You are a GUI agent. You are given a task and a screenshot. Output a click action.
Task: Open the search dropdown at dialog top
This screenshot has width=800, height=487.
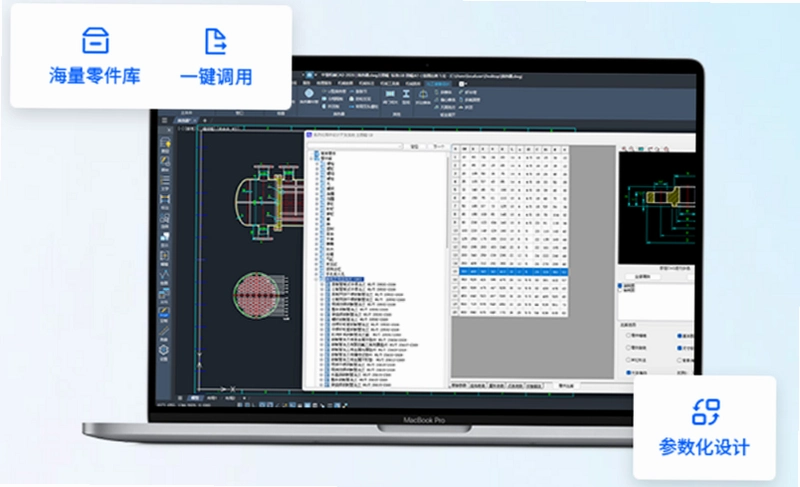355,146
